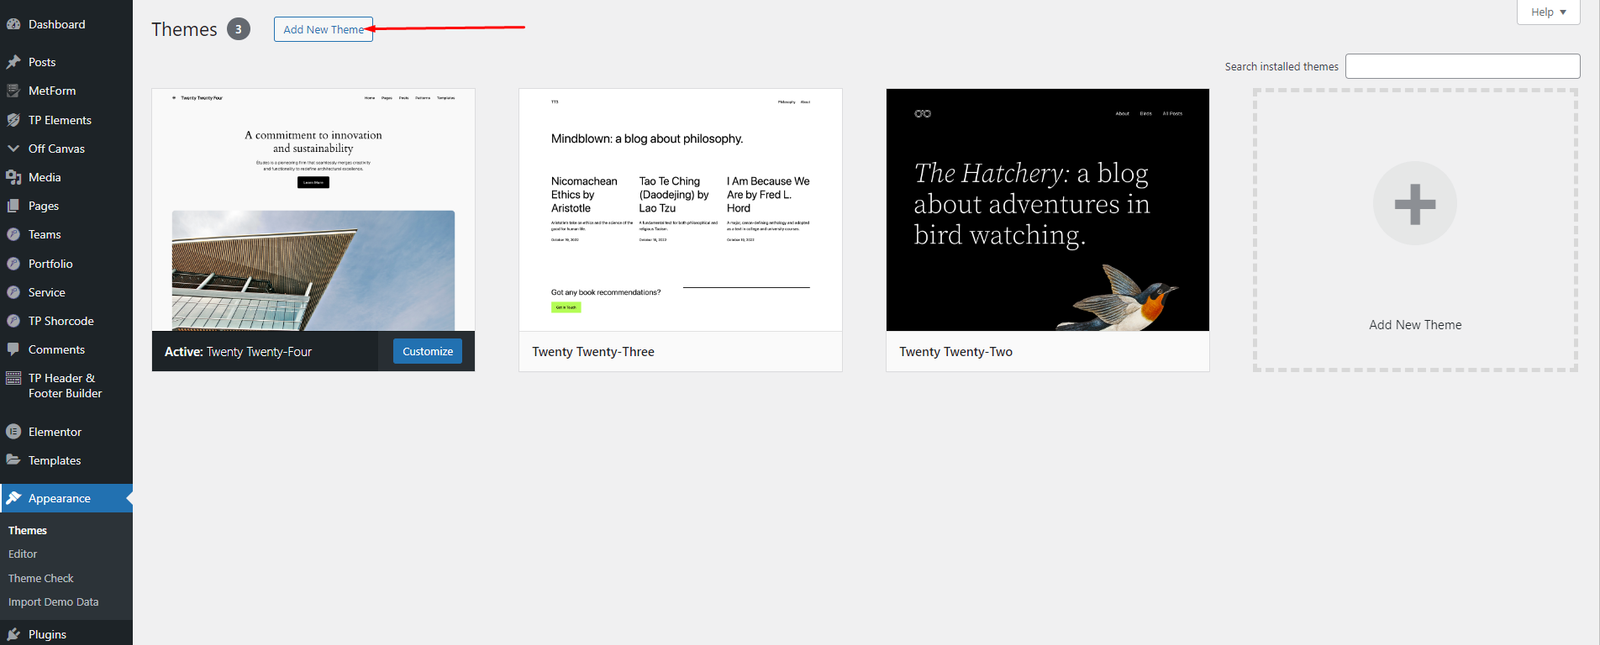This screenshot has width=1600, height=645.
Task: Click the Dashboard gauge icon in sidebar
Action: [14, 24]
